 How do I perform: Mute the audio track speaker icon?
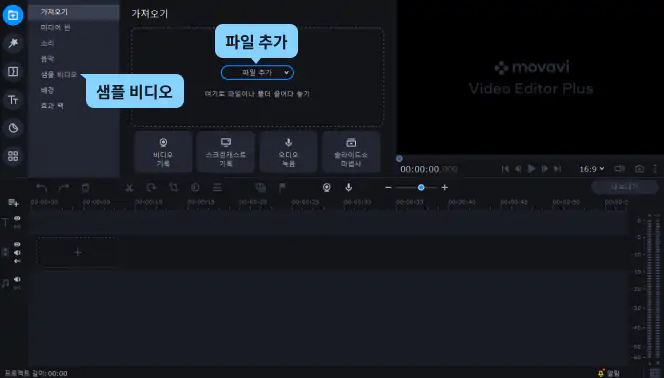(17, 279)
